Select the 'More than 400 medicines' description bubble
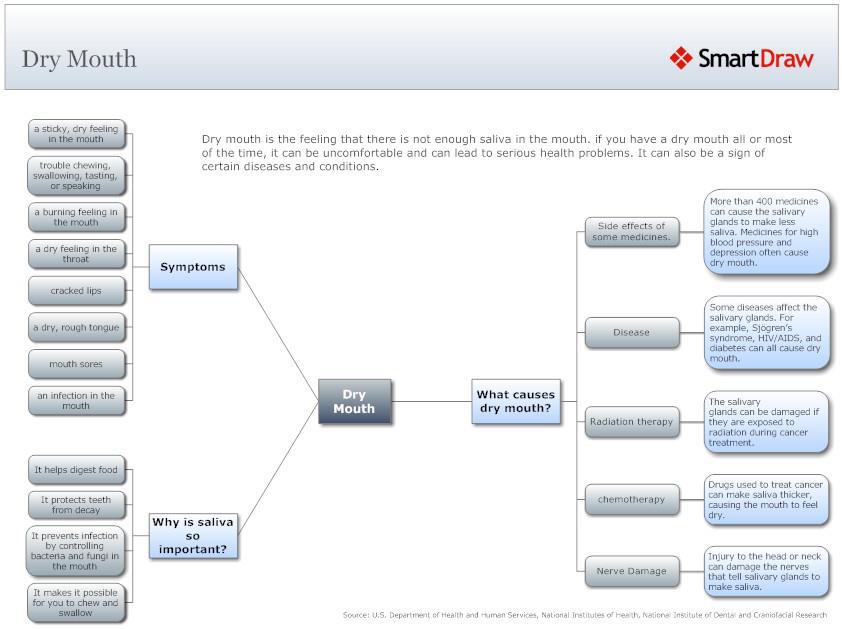This screenshot has height=629, width=842. 766,232
